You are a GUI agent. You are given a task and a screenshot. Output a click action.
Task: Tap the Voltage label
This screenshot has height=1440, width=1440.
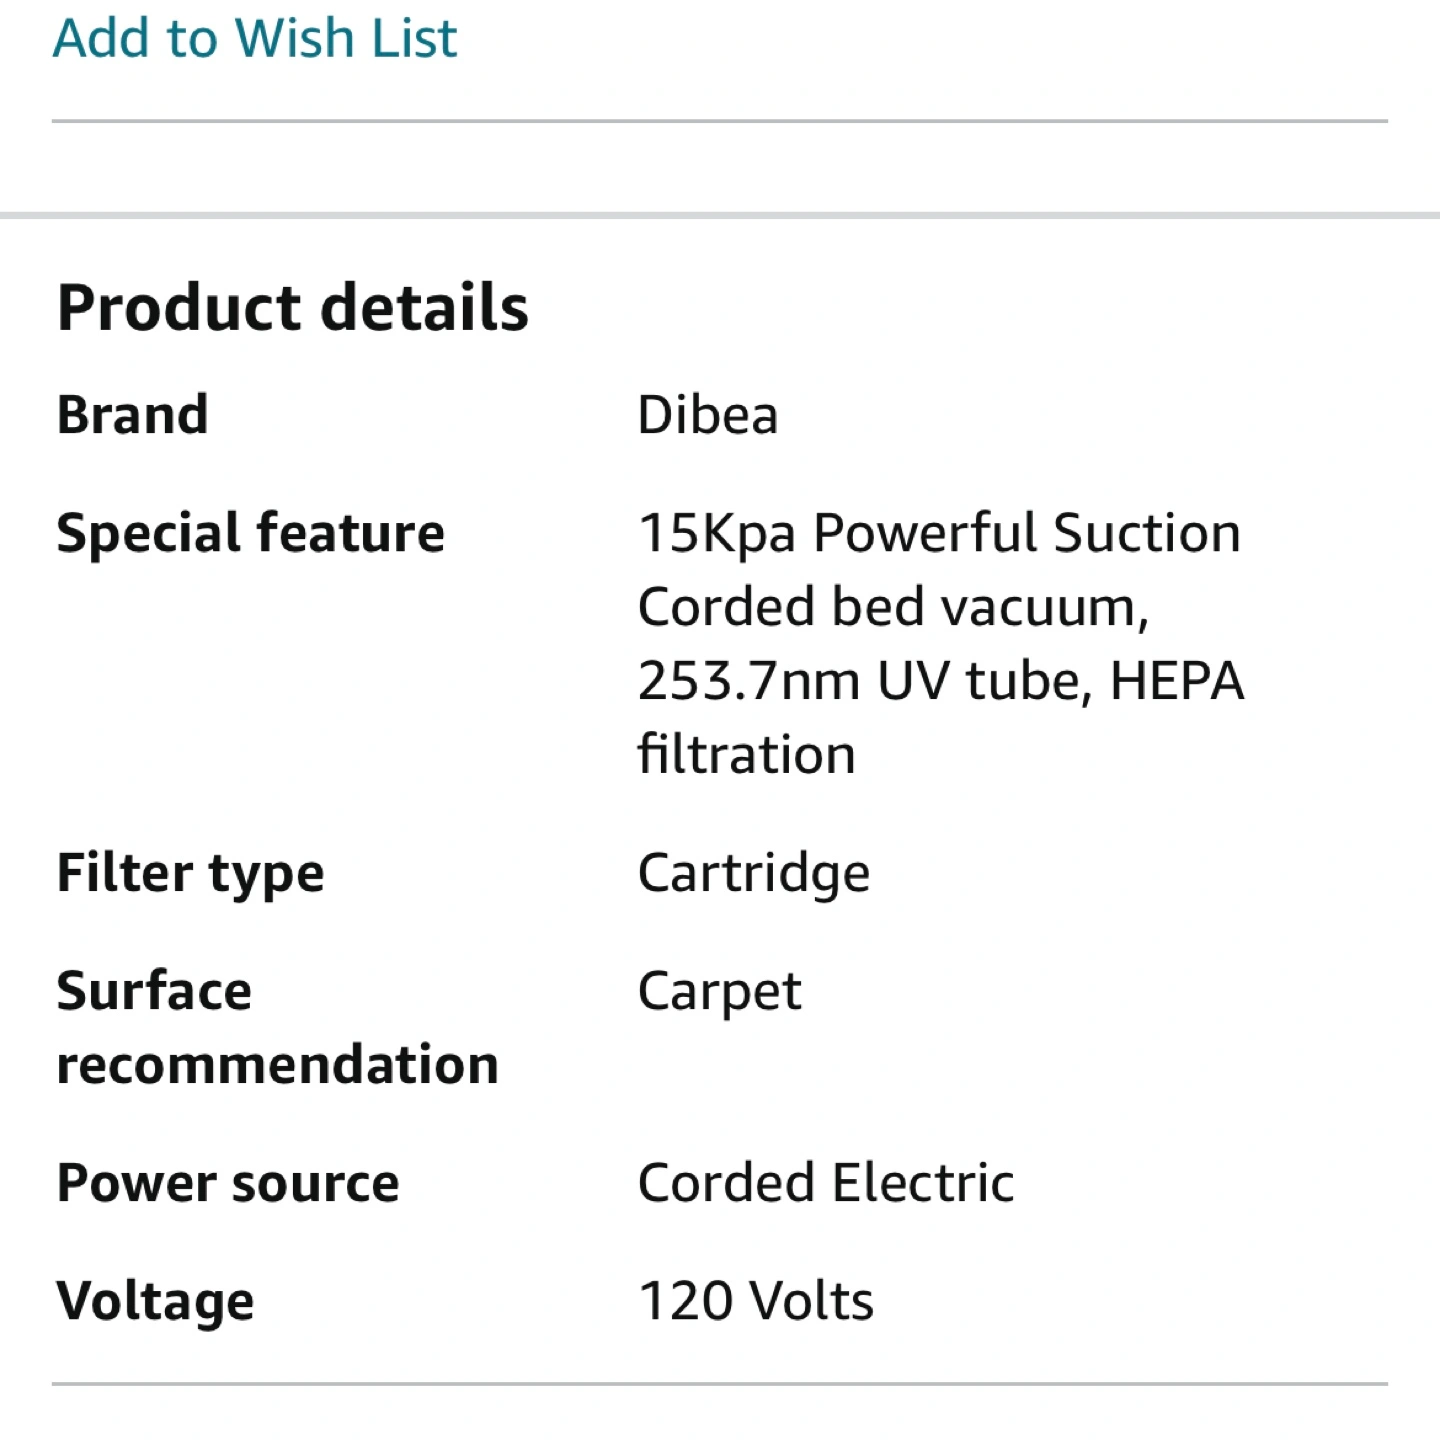point(155,1301)
